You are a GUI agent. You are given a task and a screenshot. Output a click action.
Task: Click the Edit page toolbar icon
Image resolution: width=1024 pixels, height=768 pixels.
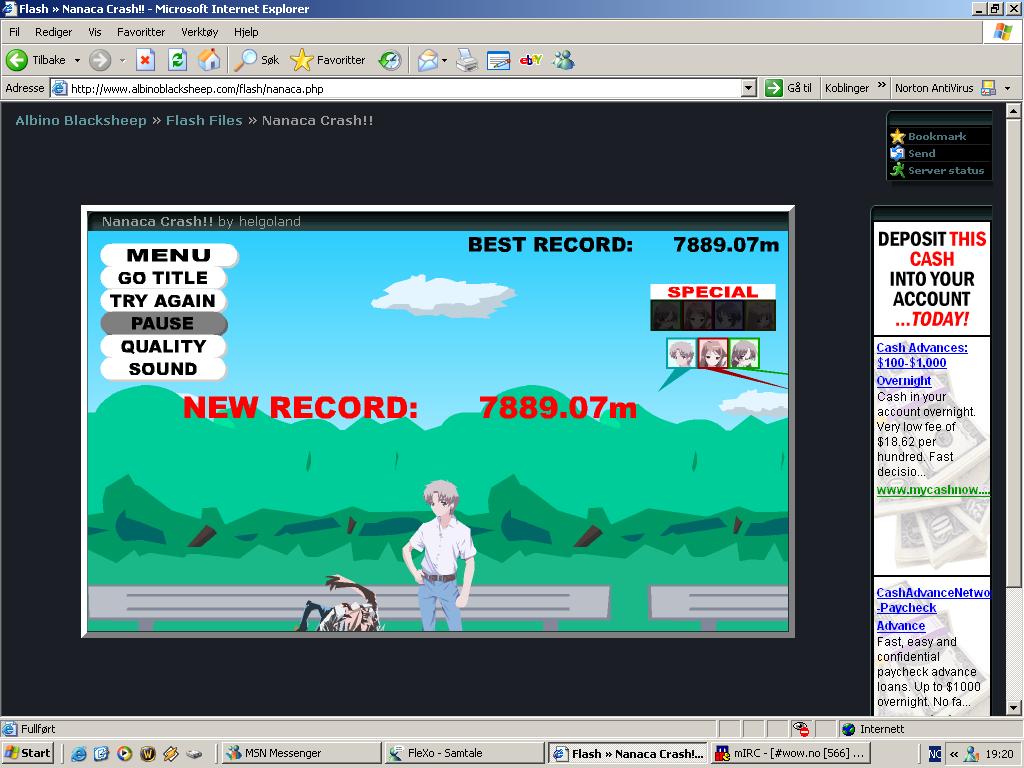tap(498, 60)
